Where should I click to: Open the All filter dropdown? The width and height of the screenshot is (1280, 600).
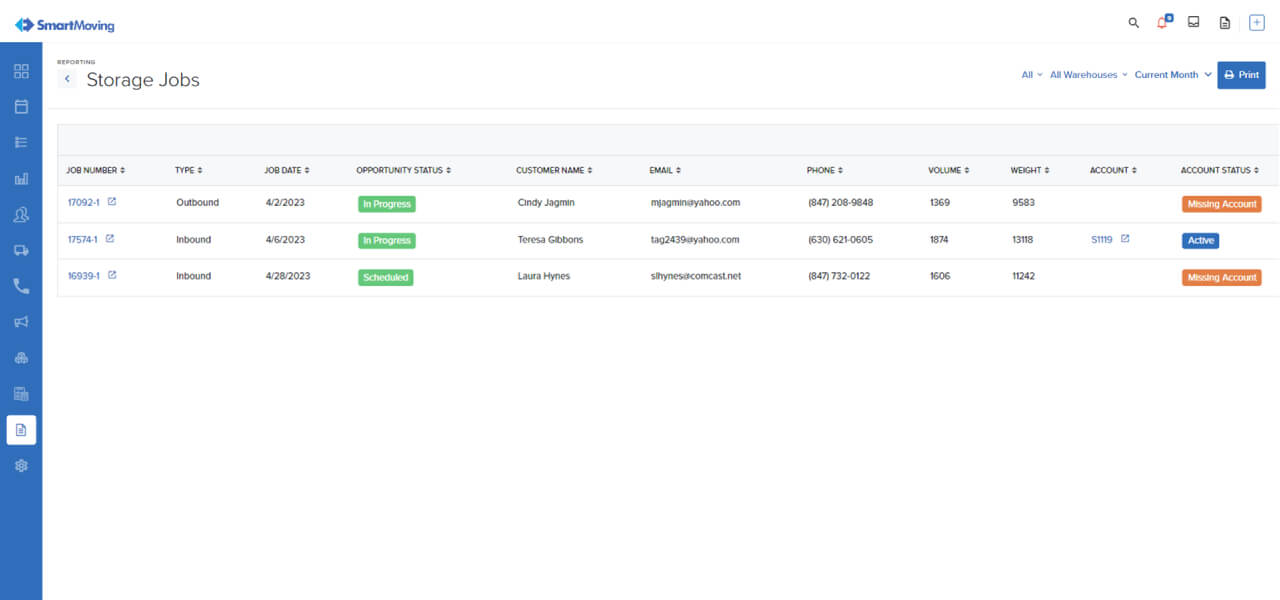click(1031, 75)
